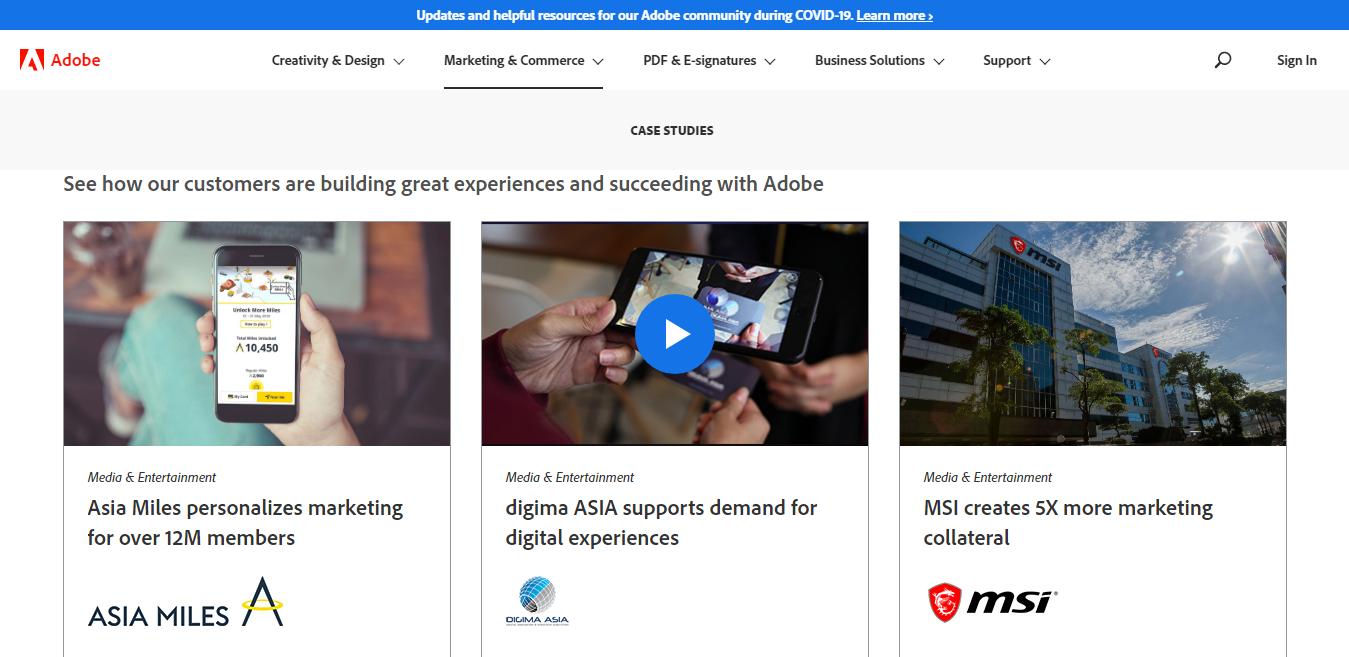
Task: Click the Adobe logo icon
Action: coord(31,60)
